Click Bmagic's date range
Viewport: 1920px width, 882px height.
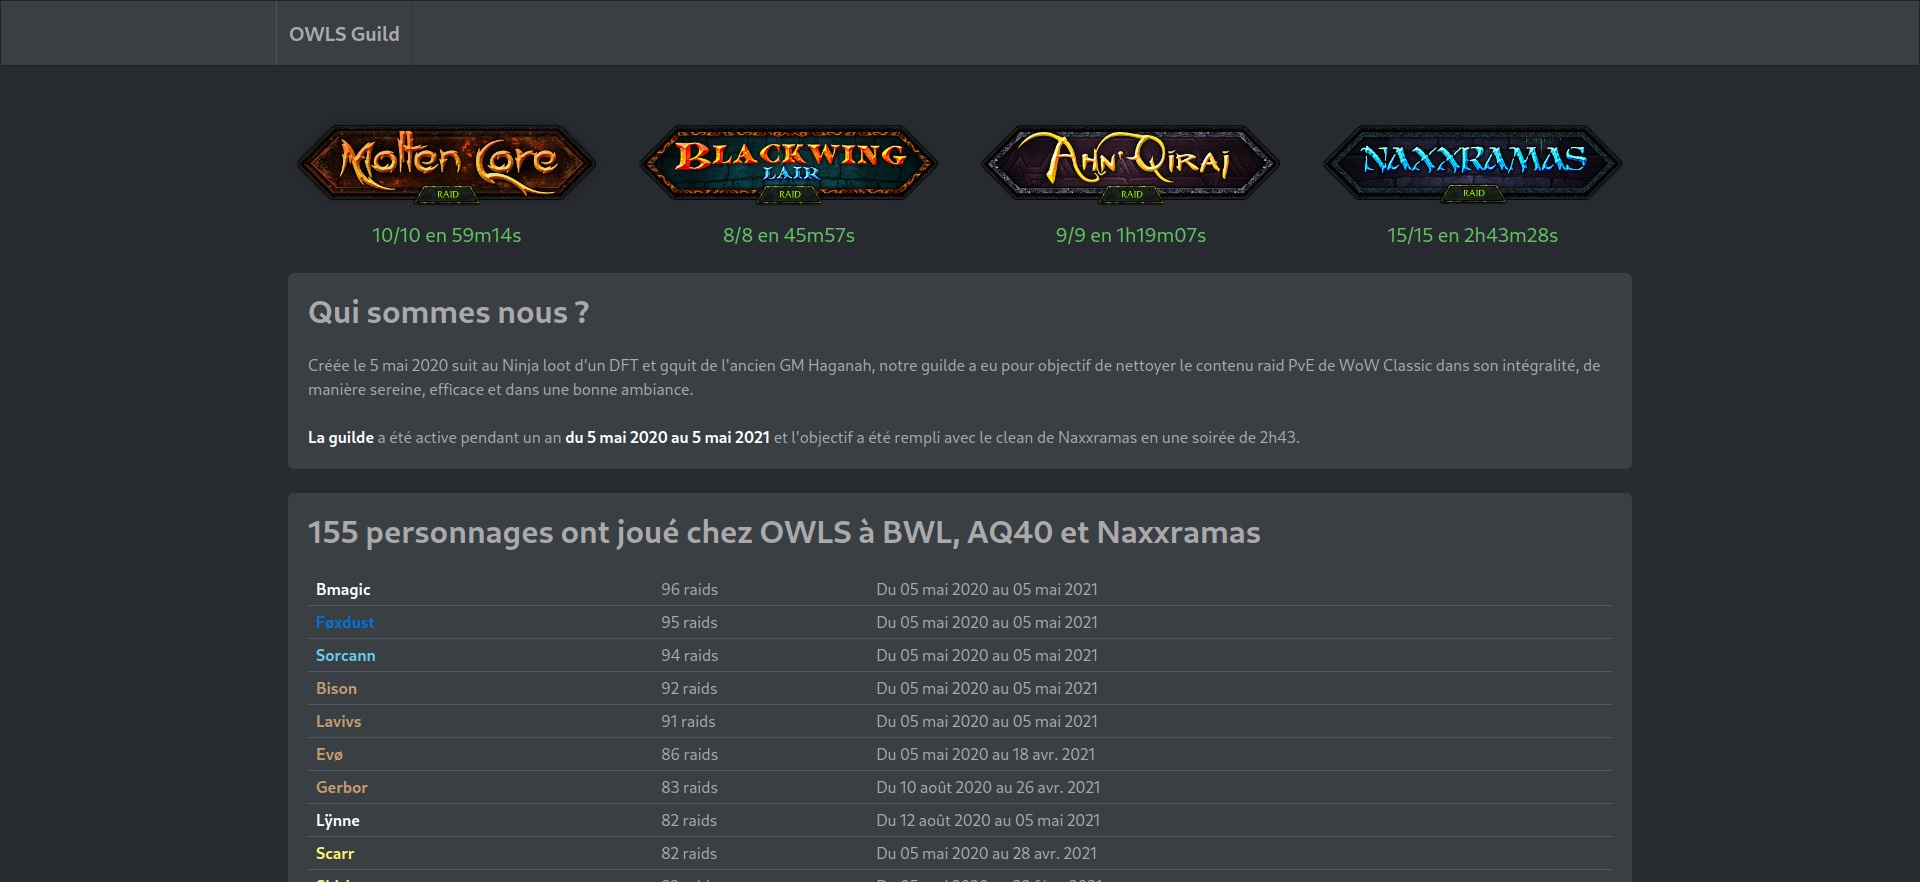[x=987, y=589]
